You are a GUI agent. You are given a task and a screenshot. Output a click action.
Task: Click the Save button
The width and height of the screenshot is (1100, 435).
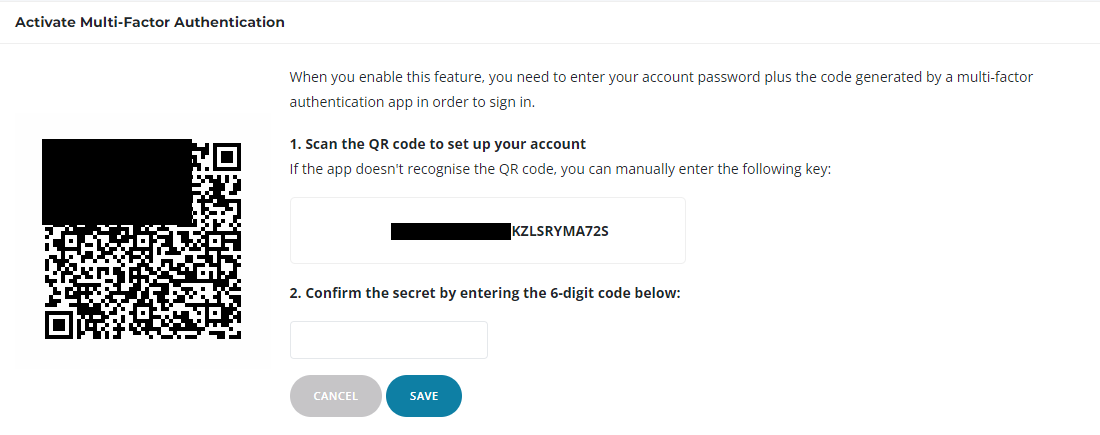coord(423,396)
